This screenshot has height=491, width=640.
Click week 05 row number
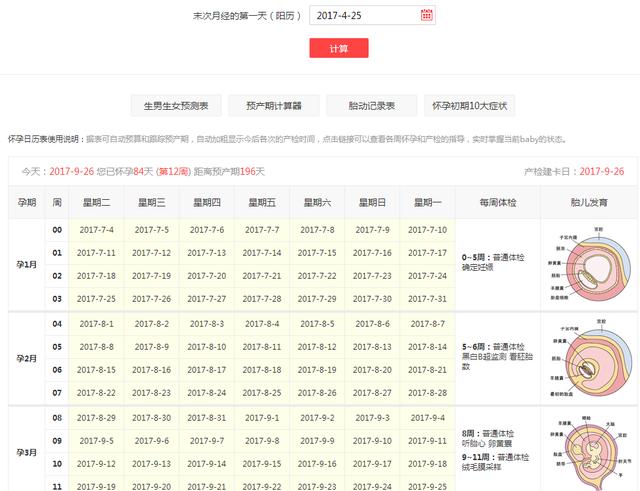point(57,347)
